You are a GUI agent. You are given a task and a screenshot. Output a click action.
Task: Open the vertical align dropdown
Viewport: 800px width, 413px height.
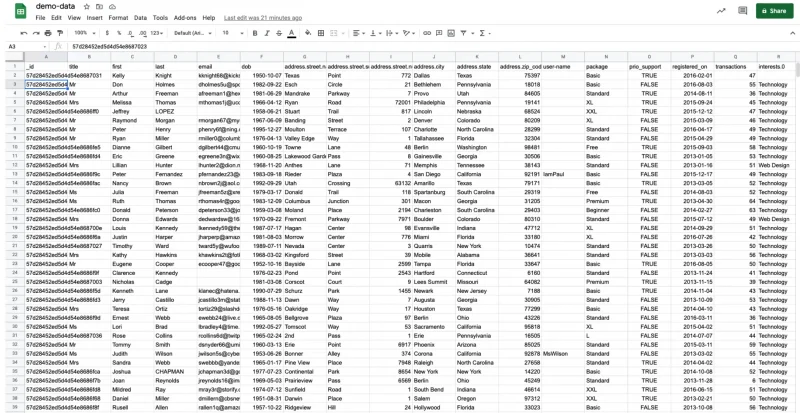(x=375, y=33)
